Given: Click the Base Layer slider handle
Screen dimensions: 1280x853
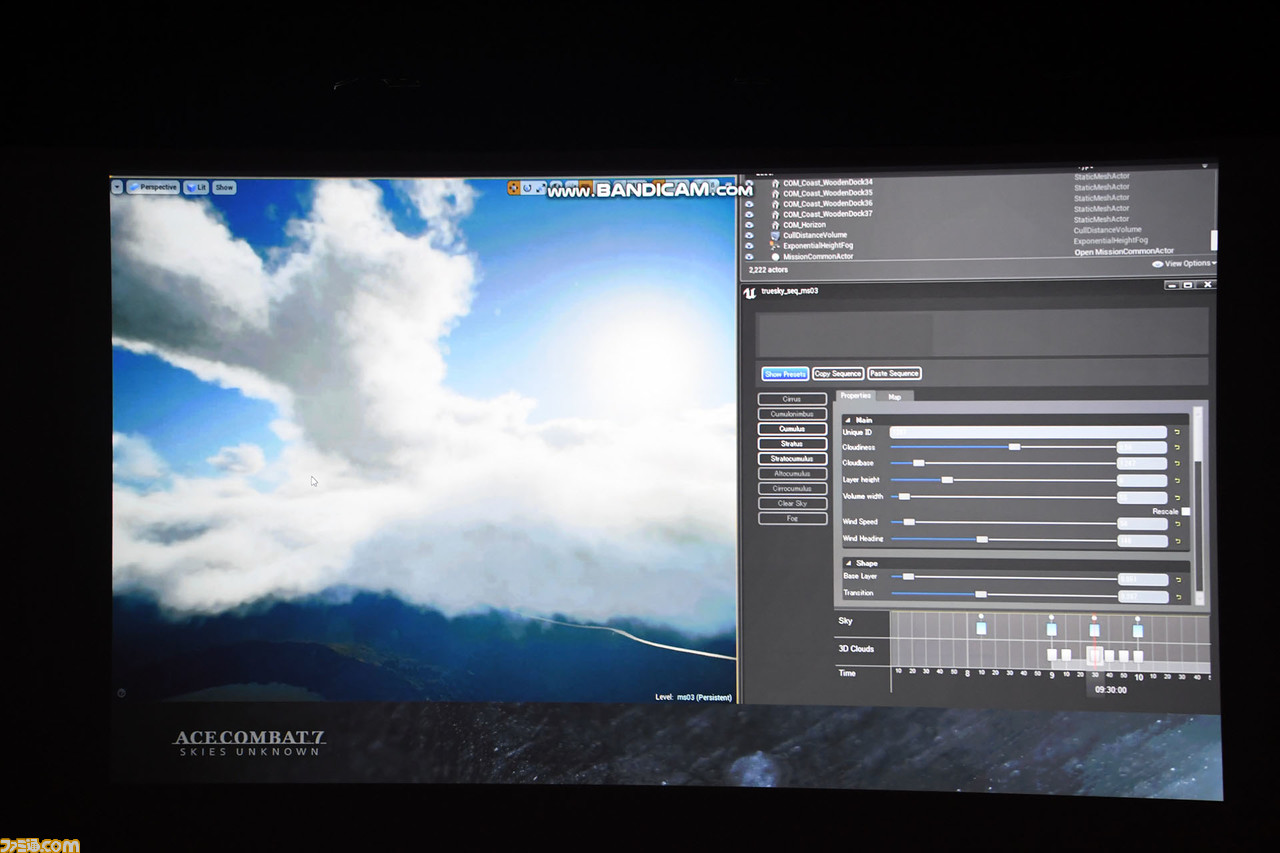Looking at the screenshot, I should [908, 577].
